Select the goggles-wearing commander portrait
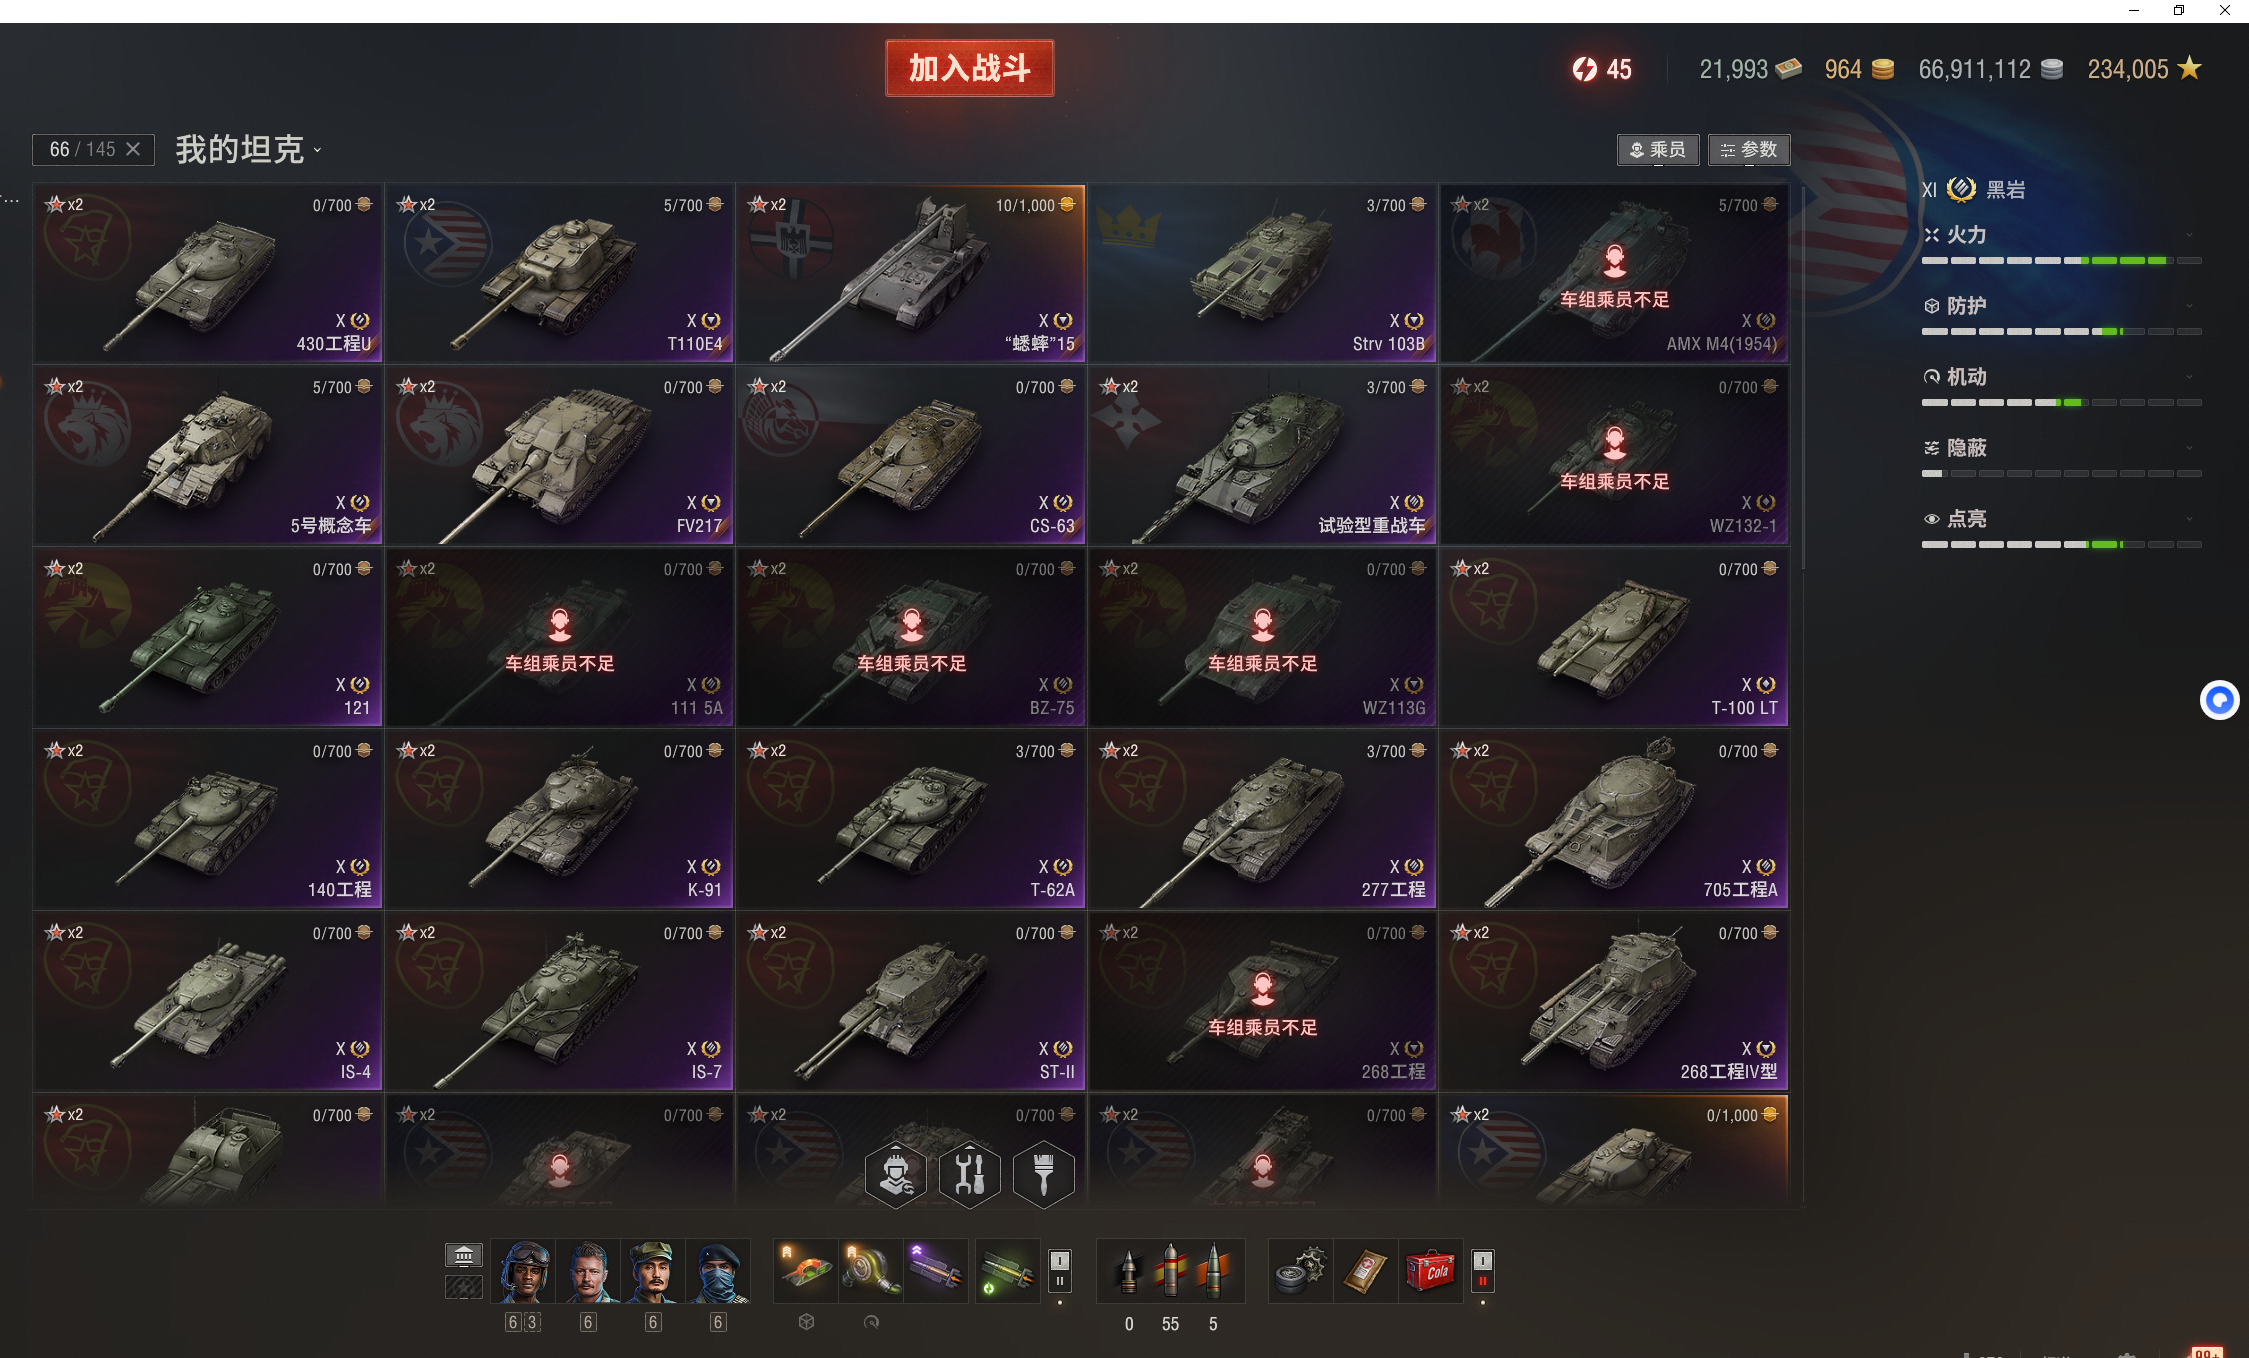 coord(523,1271)
